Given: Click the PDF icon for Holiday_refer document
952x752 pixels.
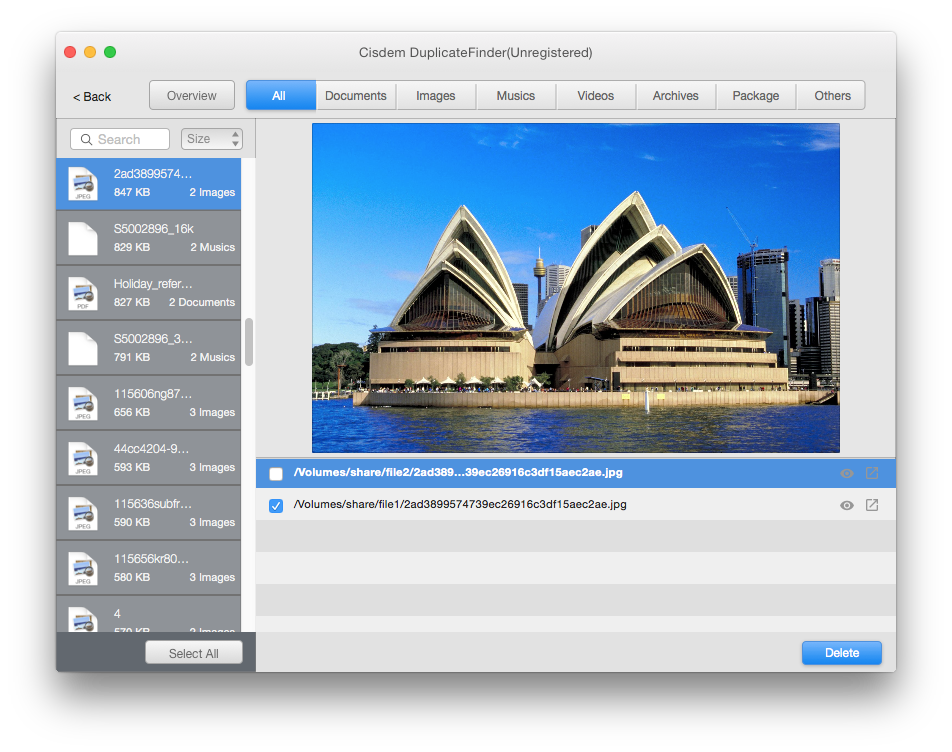Looking at the screenshot, I should [82, 294].
